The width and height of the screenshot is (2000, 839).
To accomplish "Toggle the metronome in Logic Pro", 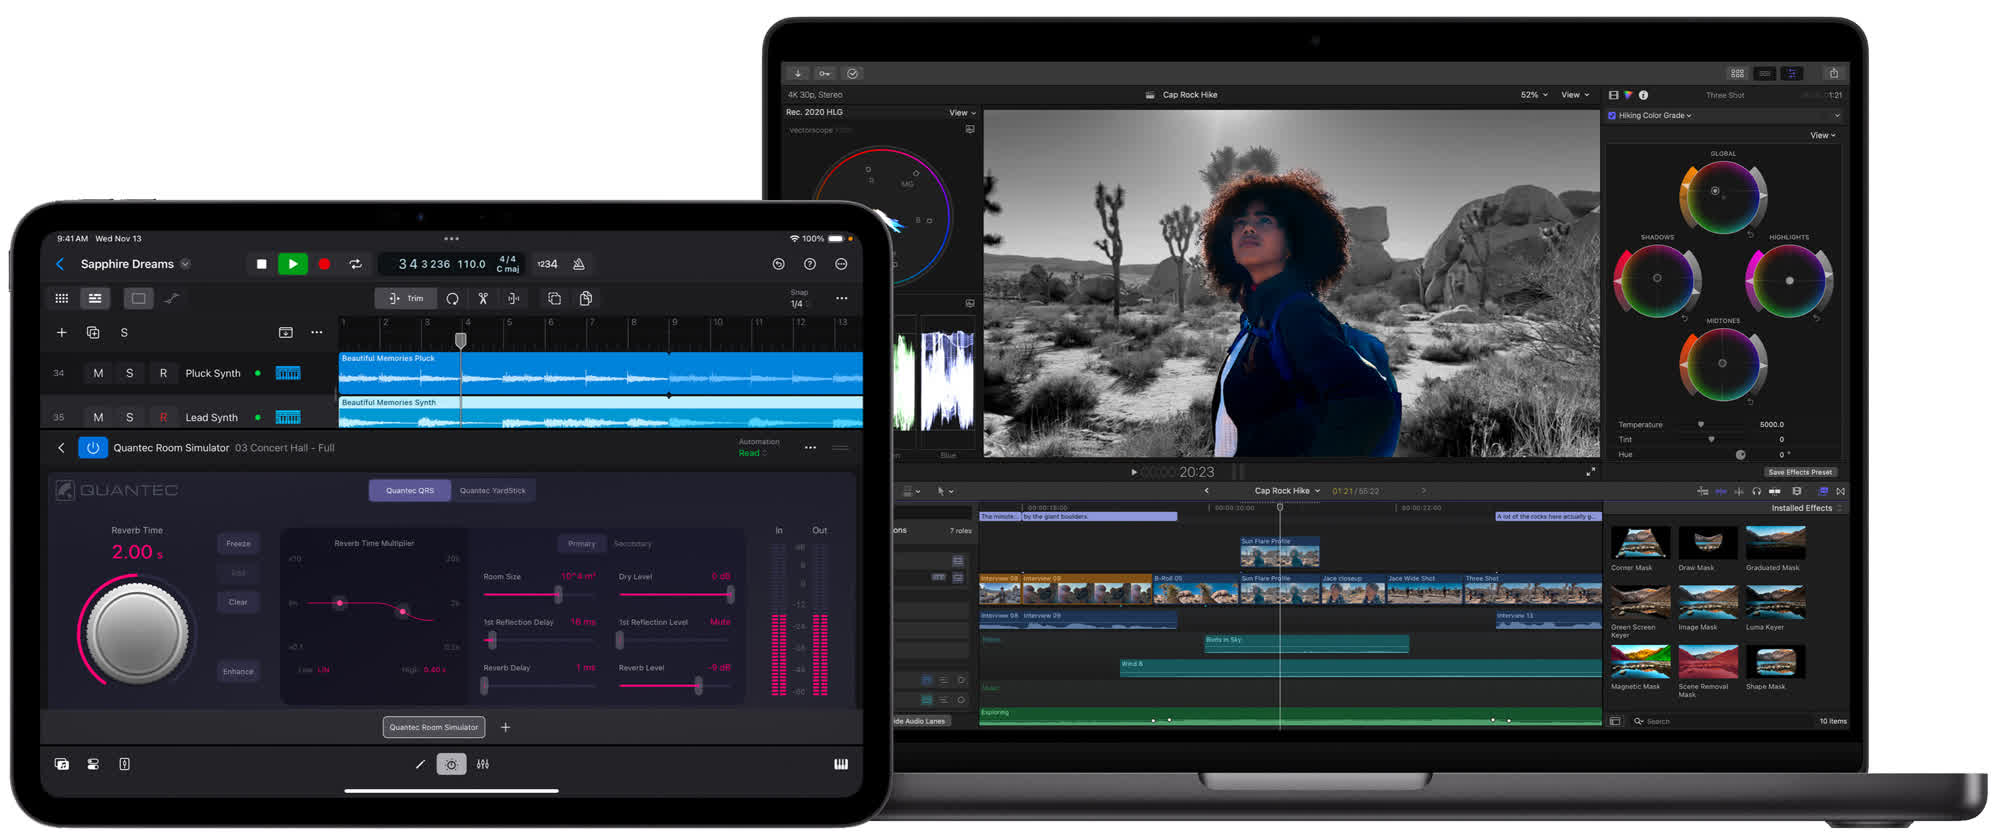I will pos(579,264).
